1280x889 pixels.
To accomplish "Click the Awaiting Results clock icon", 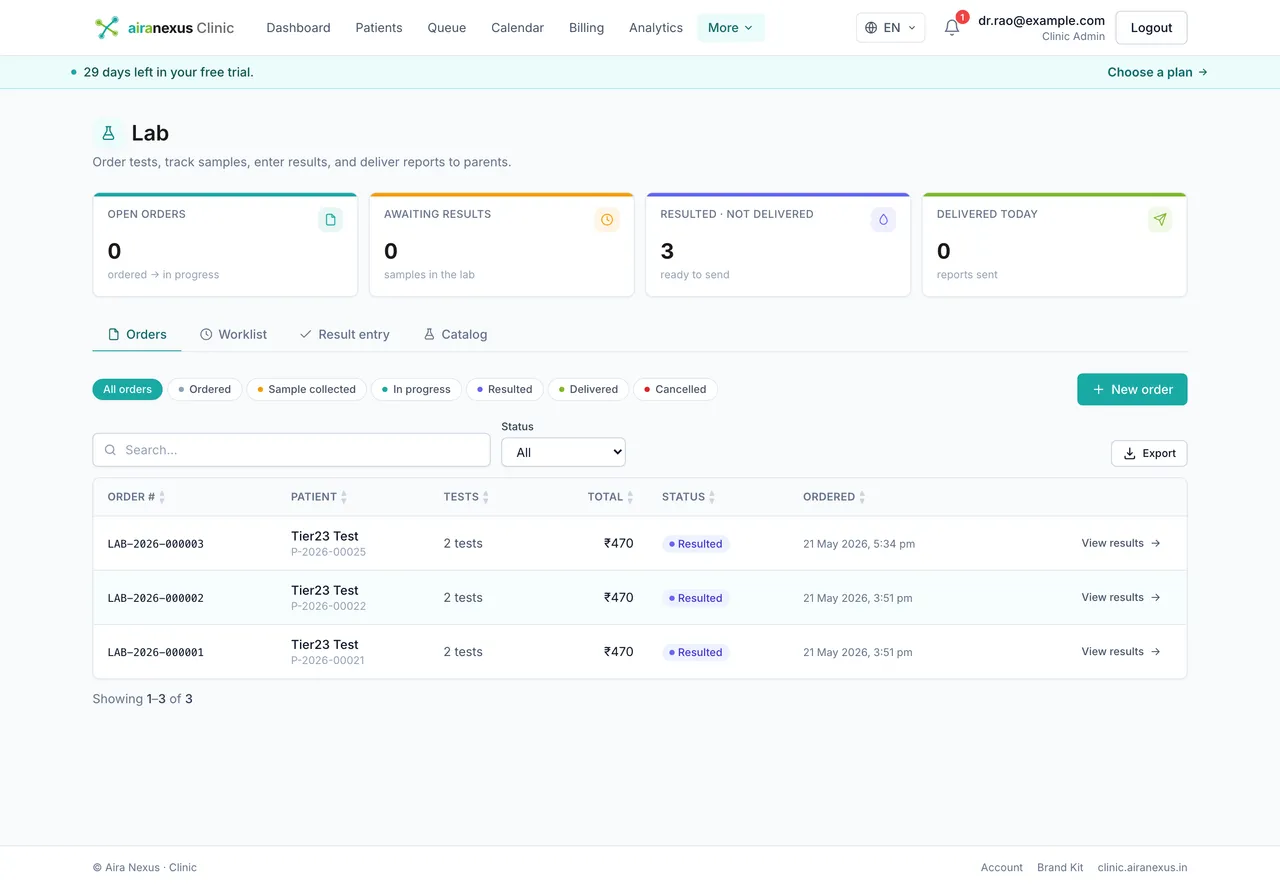I will point(607,219).
